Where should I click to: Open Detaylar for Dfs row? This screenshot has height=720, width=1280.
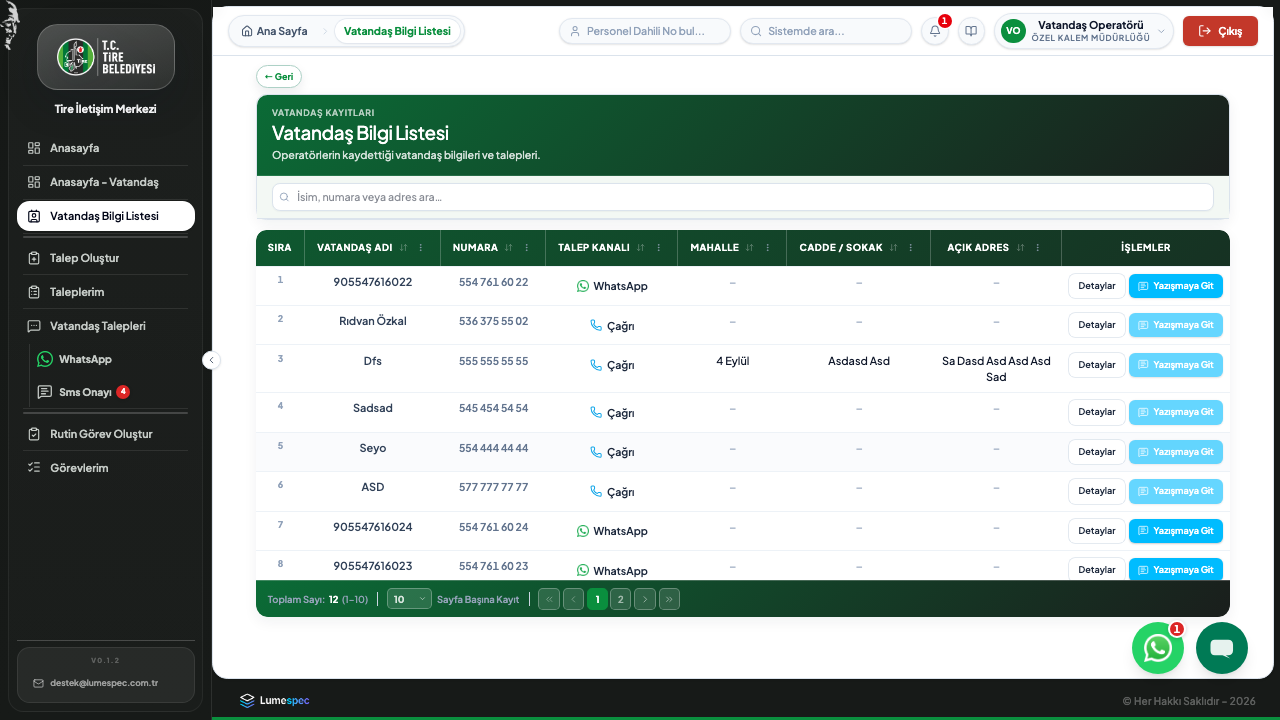tap(1096, 365)
